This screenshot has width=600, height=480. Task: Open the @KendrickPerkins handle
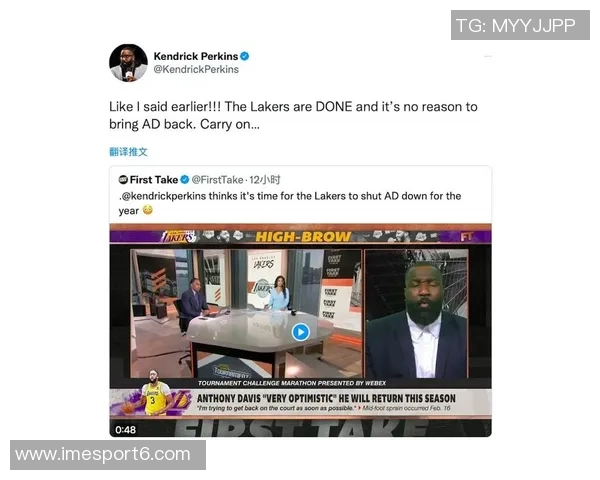(x=196, y=69)
